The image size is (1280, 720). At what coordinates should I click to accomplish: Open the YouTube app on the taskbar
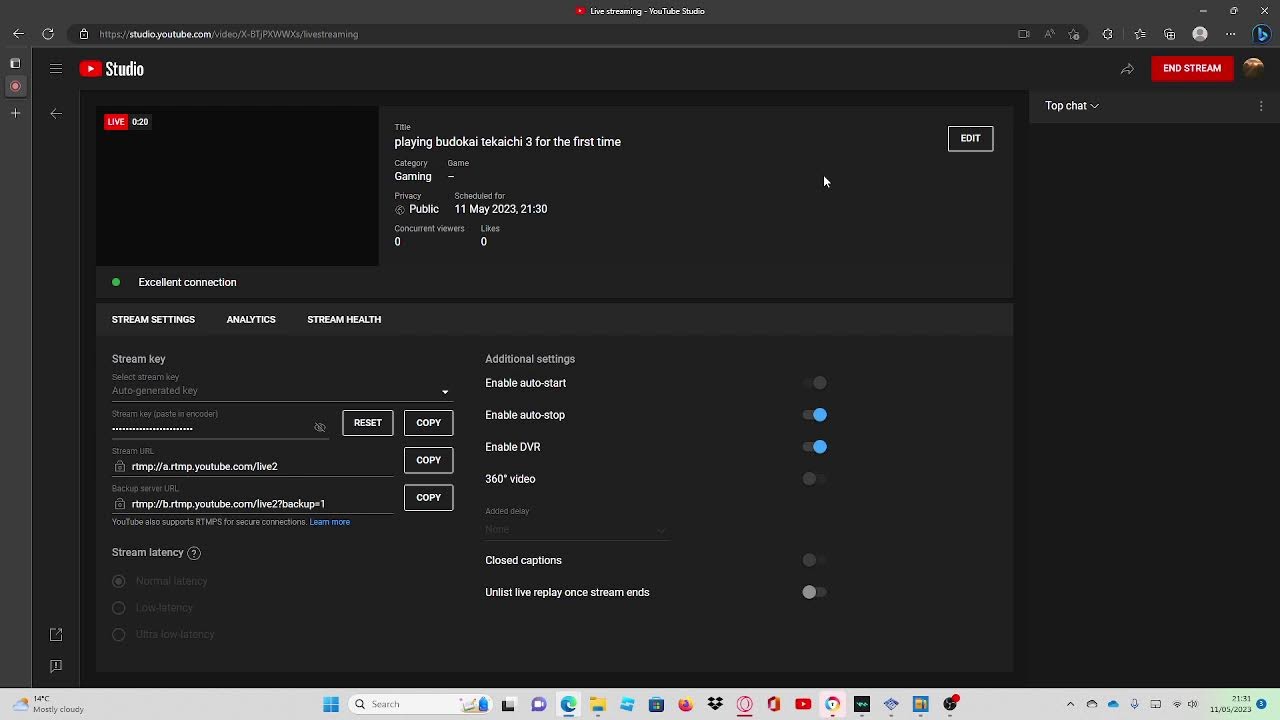pos(803,704)
